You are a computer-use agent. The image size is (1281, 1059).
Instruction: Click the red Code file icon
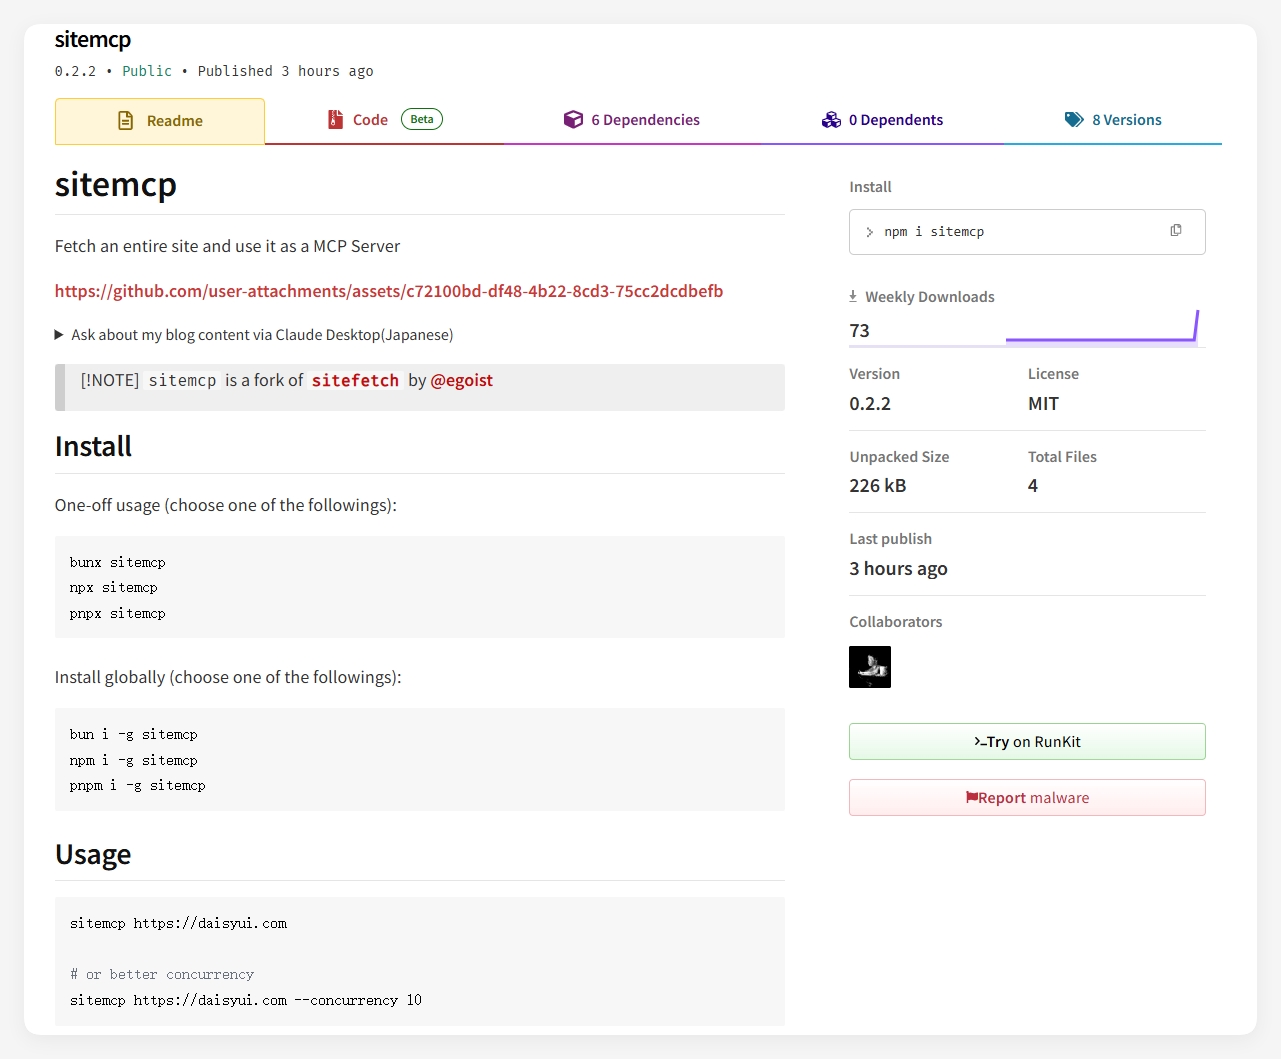click(336, 120)
